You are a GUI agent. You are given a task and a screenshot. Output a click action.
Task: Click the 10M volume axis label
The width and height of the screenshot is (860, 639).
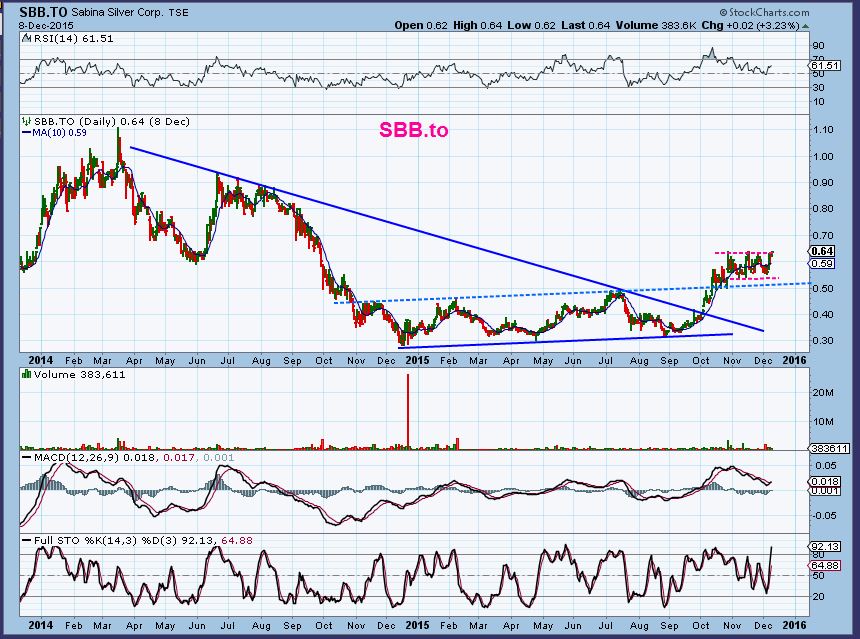823,422
